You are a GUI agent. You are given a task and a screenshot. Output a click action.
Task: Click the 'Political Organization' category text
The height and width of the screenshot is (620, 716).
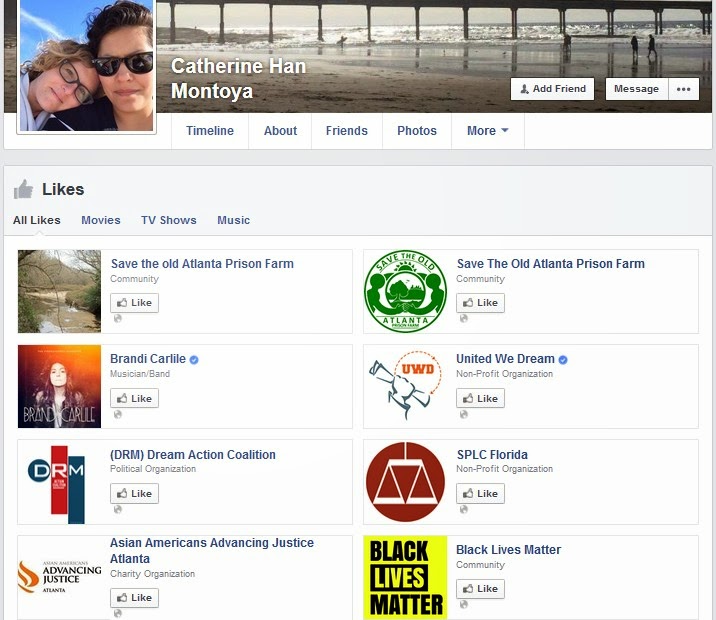[x=153, y=469]
